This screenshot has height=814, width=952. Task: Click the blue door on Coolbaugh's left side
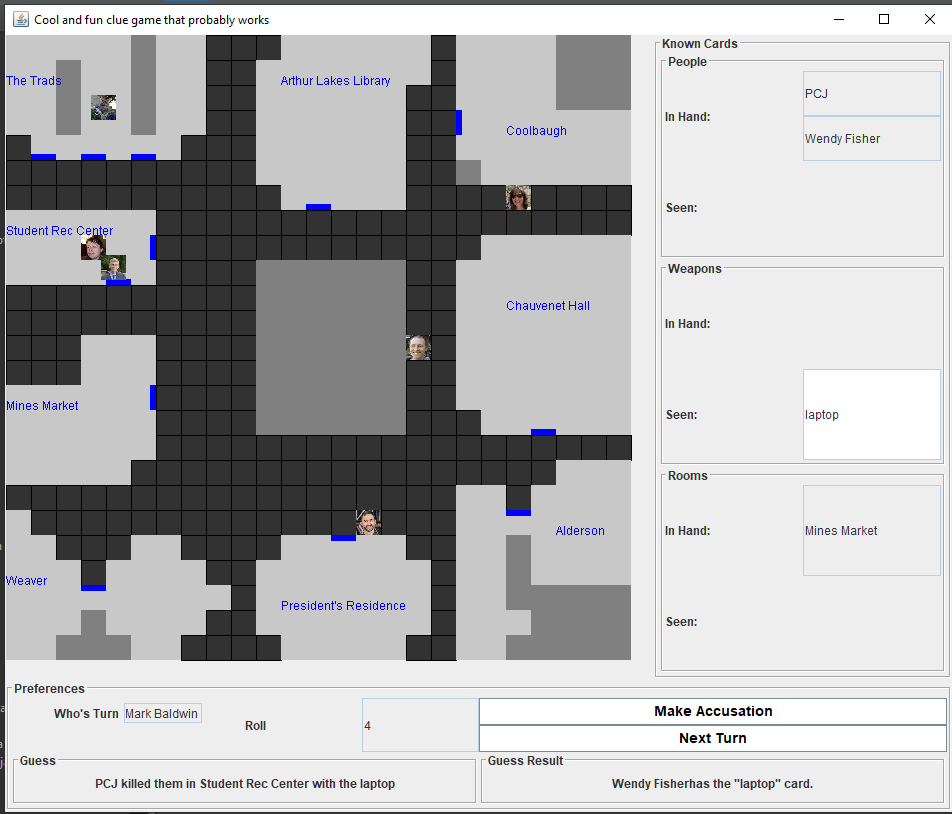click(x=458, y=122)
